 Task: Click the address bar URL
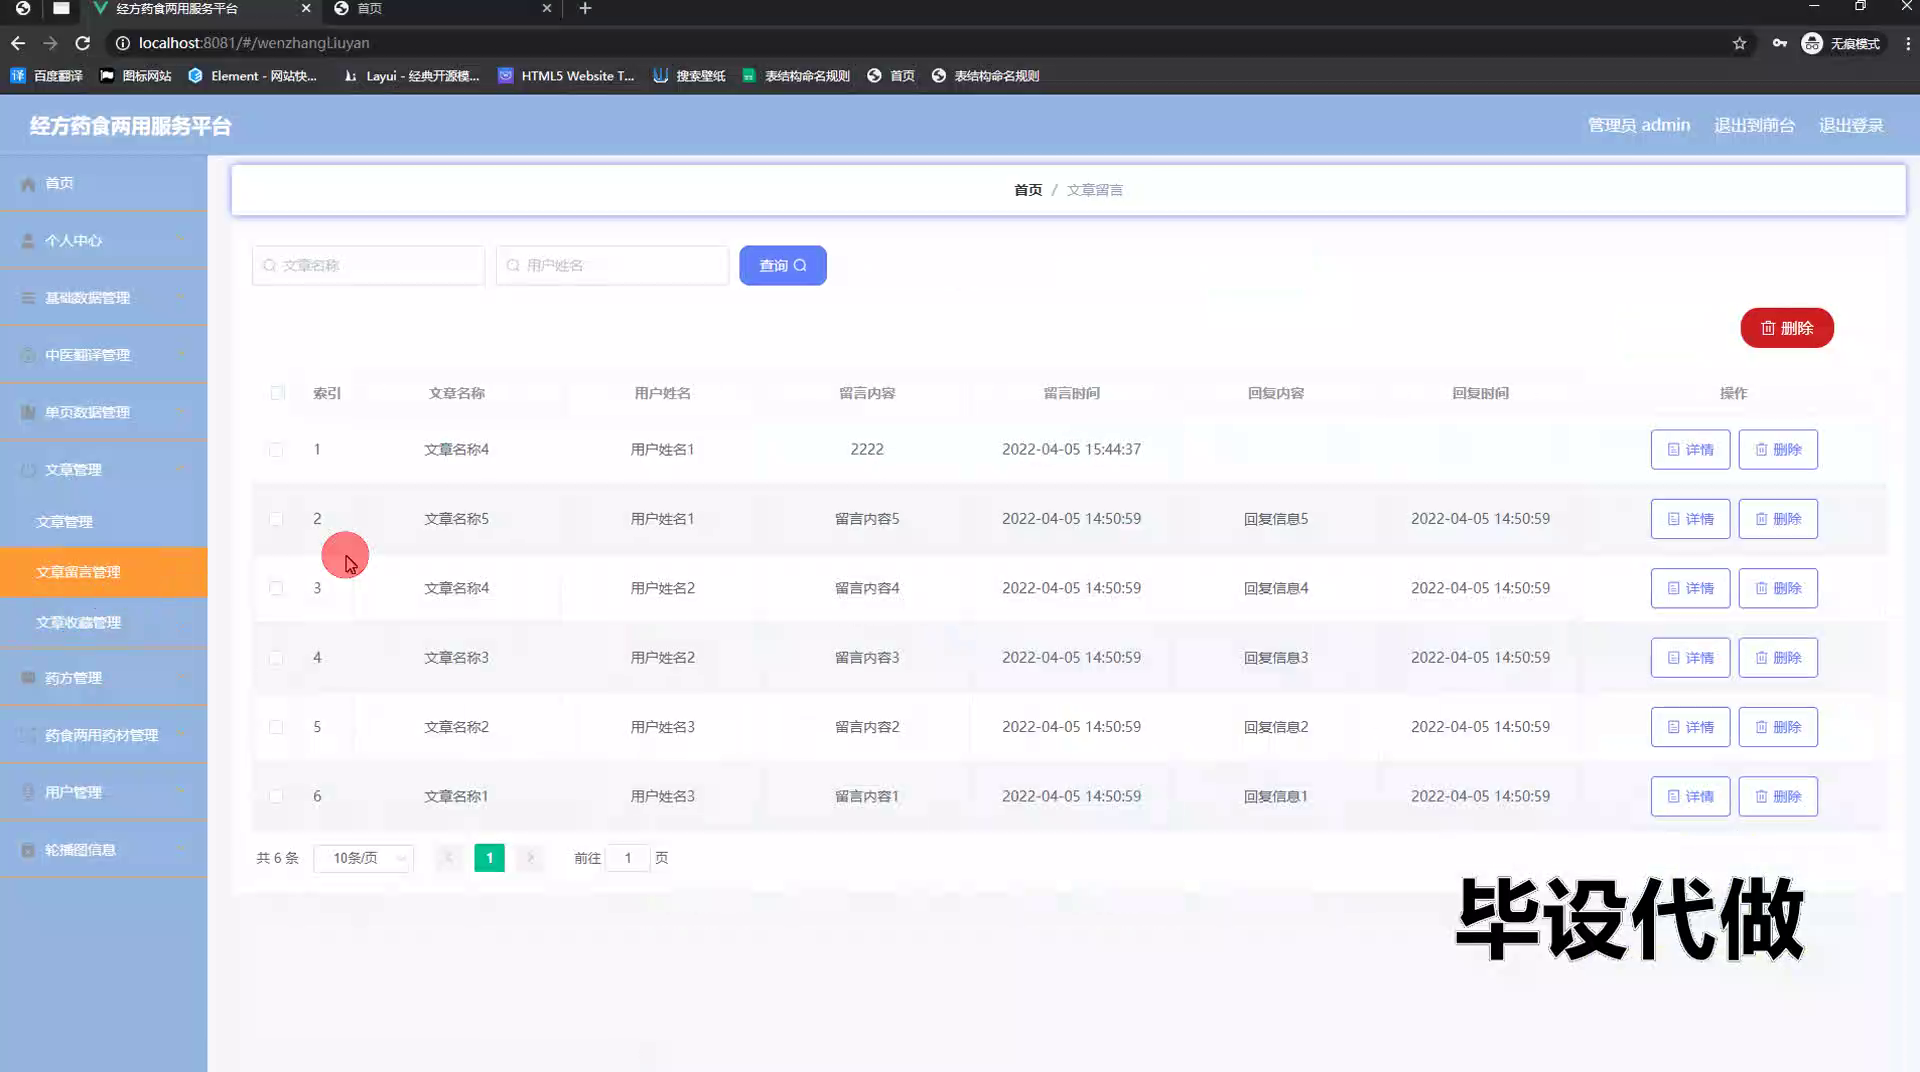click(254, 43)
